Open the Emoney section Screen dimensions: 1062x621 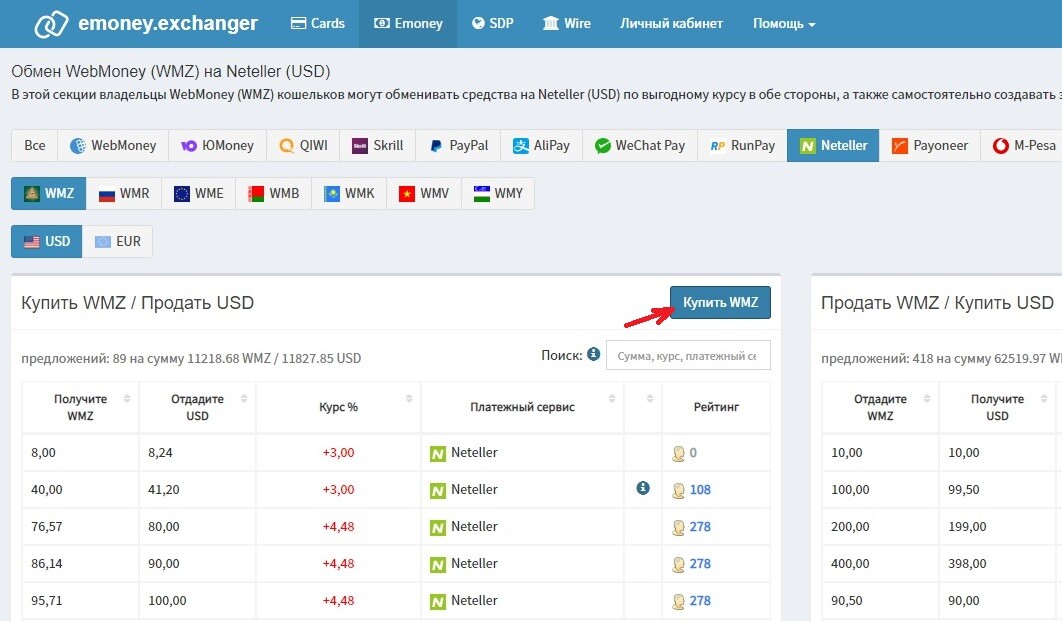[x=408, y=24]
